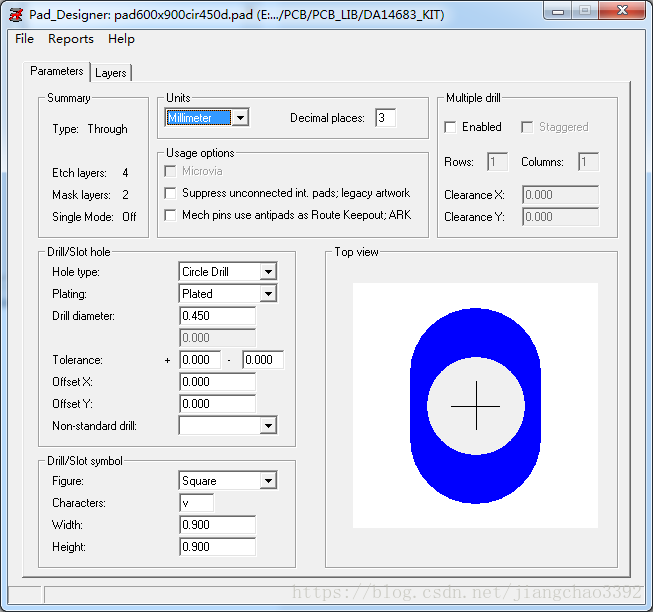The height and width of the screenshot is (612, 653).
Task: Open the Non-standard drill dropdown
Action: pos(267,426)
